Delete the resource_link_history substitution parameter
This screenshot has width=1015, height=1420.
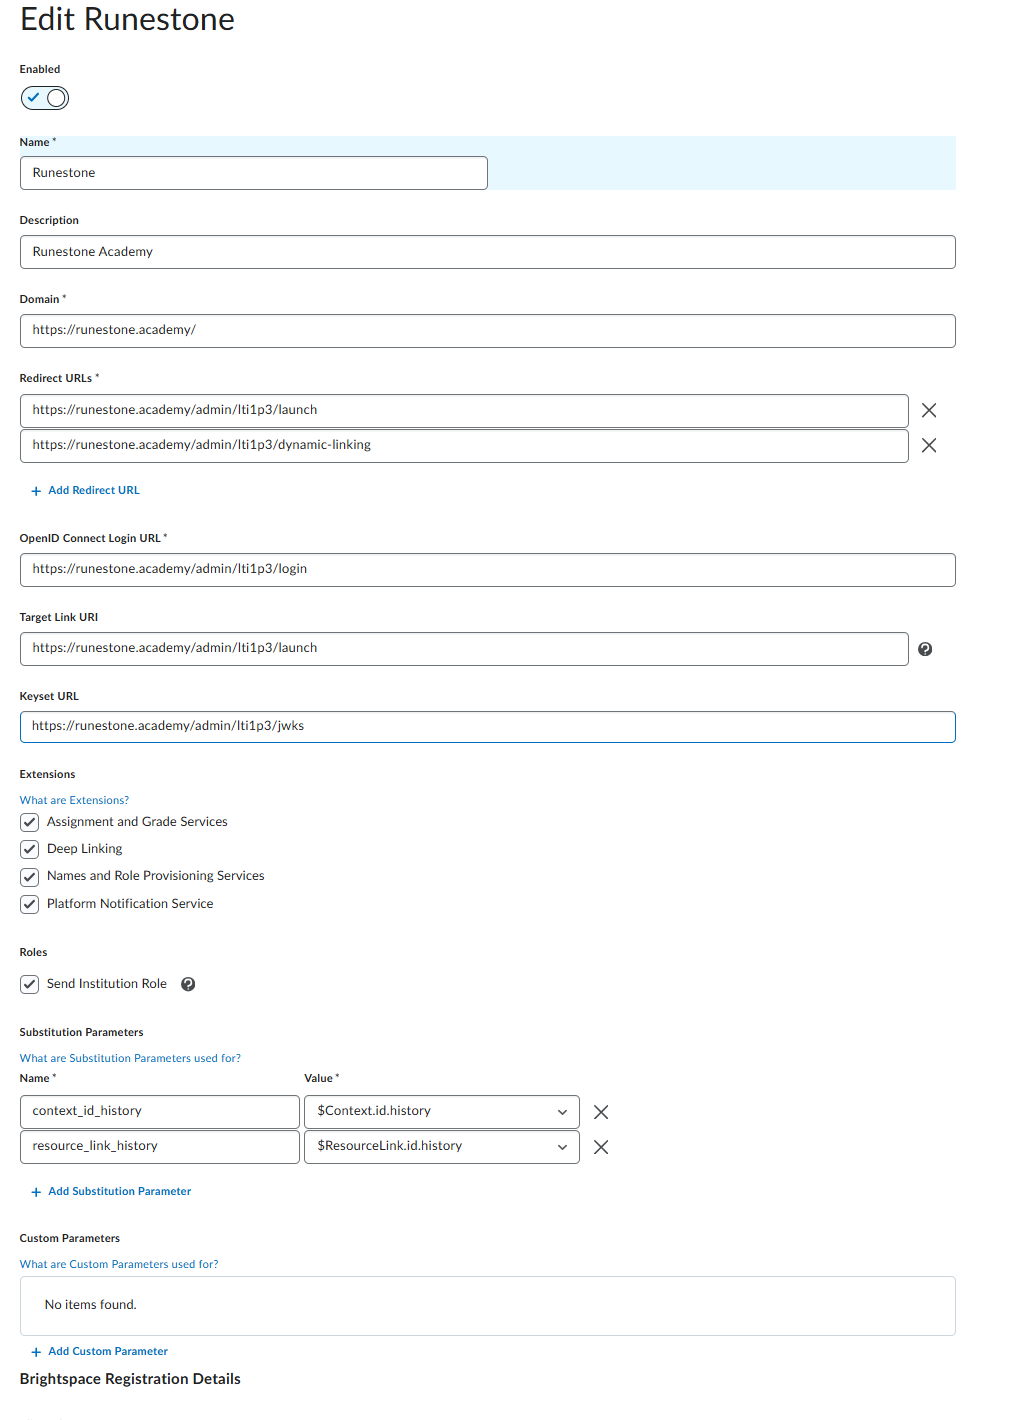[x=601, y=1147]
